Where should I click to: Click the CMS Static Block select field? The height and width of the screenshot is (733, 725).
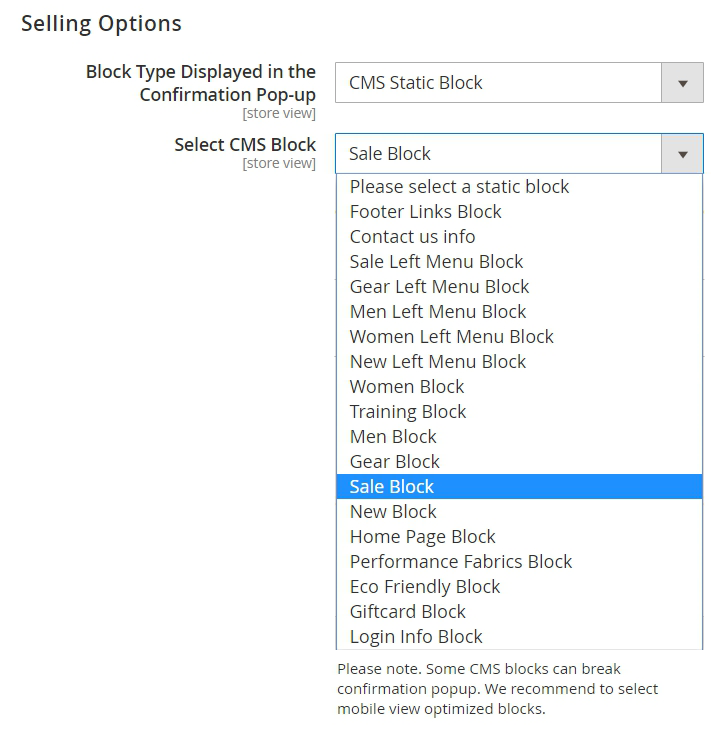(498, 84)
